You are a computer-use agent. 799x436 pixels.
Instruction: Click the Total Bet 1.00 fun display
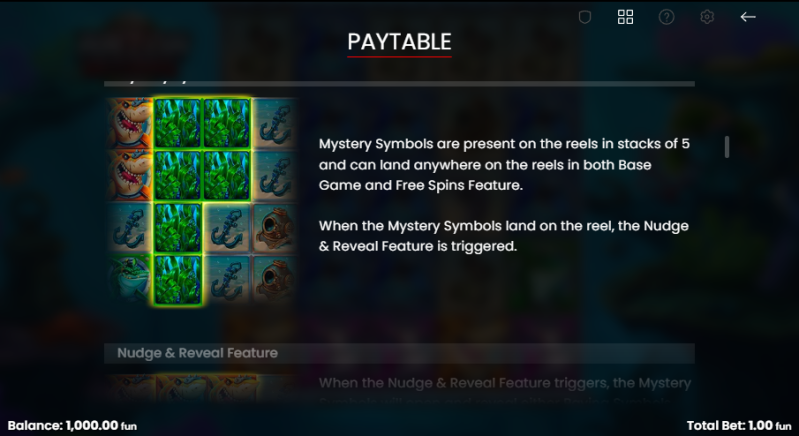pos(739,425)
